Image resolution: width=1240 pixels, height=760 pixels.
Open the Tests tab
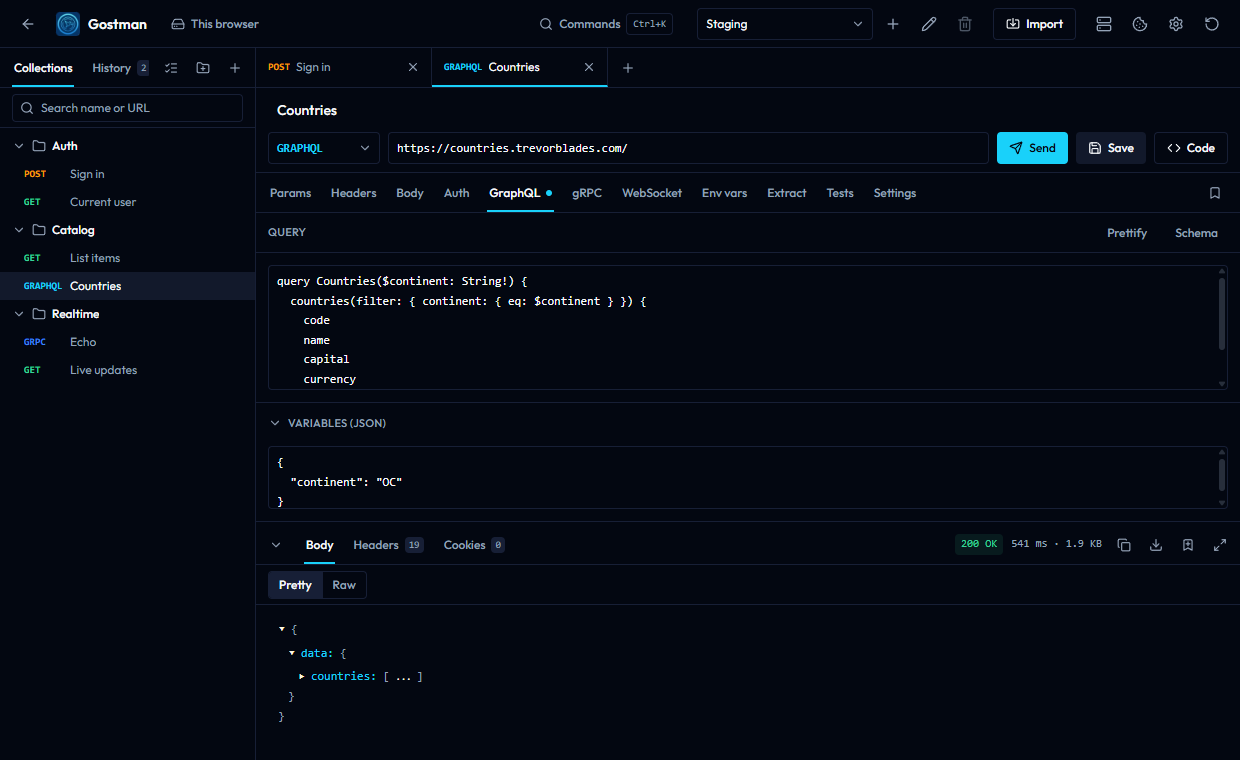(x=840, y=193)
